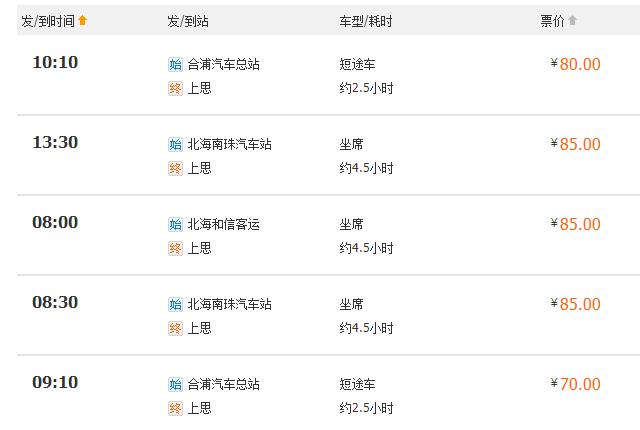Click the 发/到站 column header
The height and width of the screenshot is (430, 640).
(188, 21)
